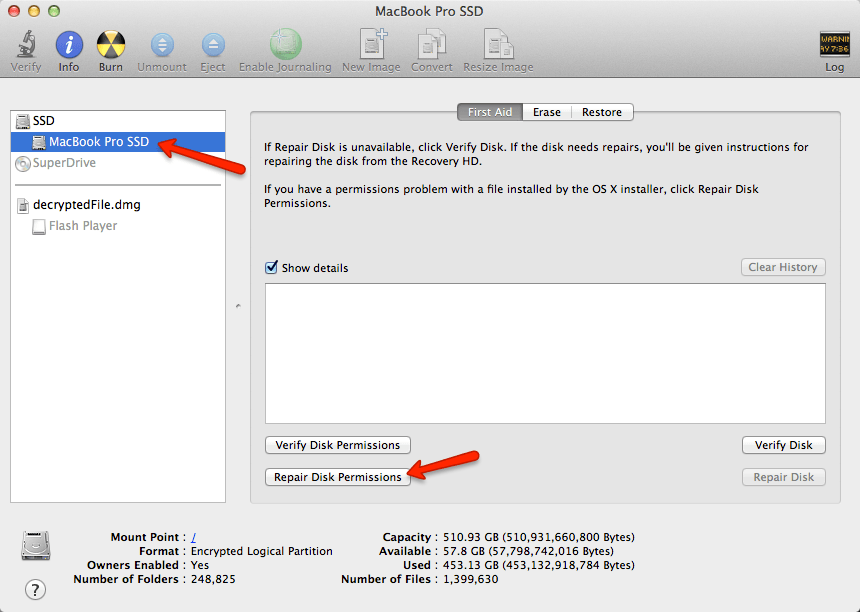Viewport: 860px width, 612px height.
Task: Click the SuperDrive optical disc icon
Action: (22, 163)
